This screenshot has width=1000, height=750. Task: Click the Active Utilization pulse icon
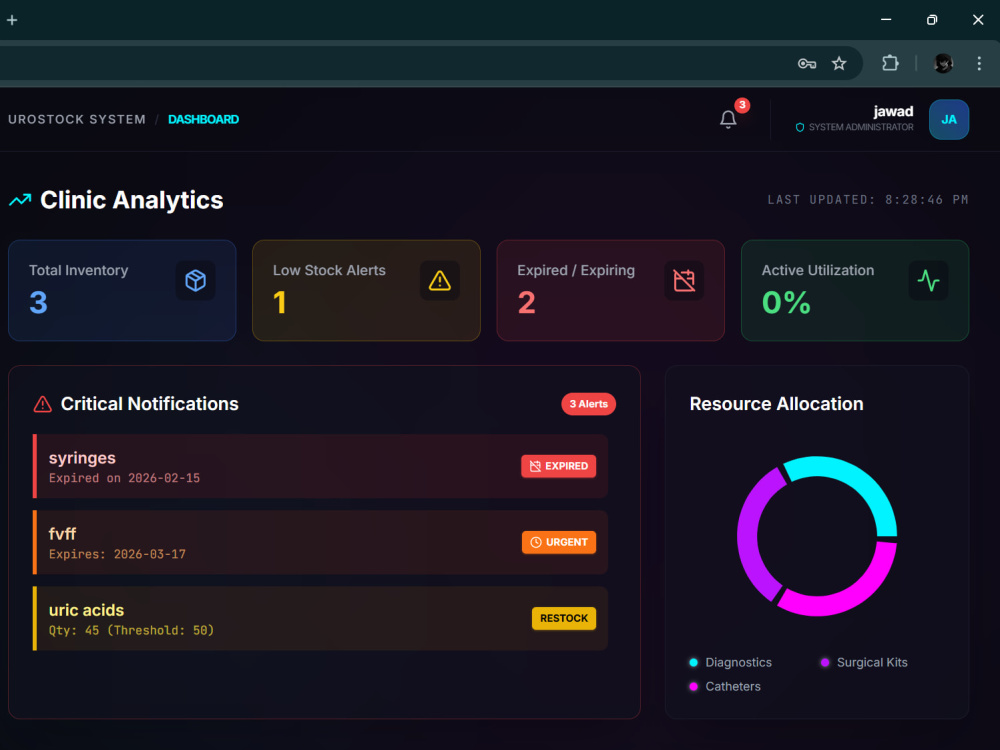pos(928,281)
